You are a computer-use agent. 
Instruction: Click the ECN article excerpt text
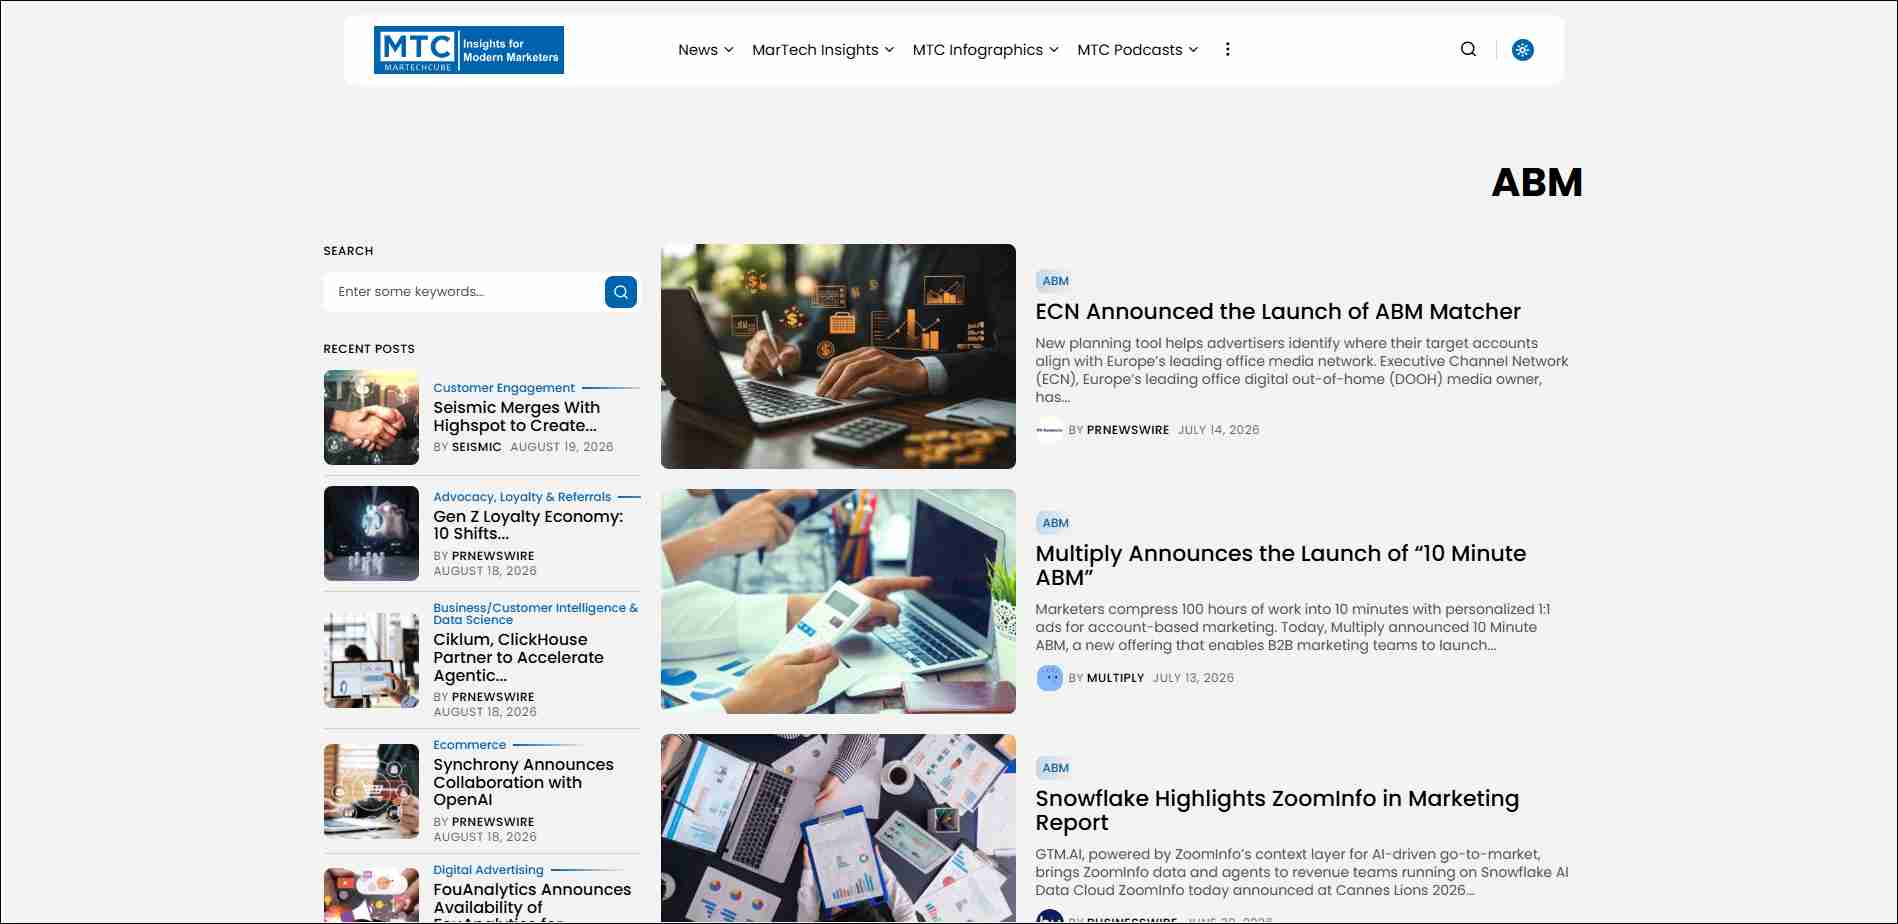pos(1302,370)
